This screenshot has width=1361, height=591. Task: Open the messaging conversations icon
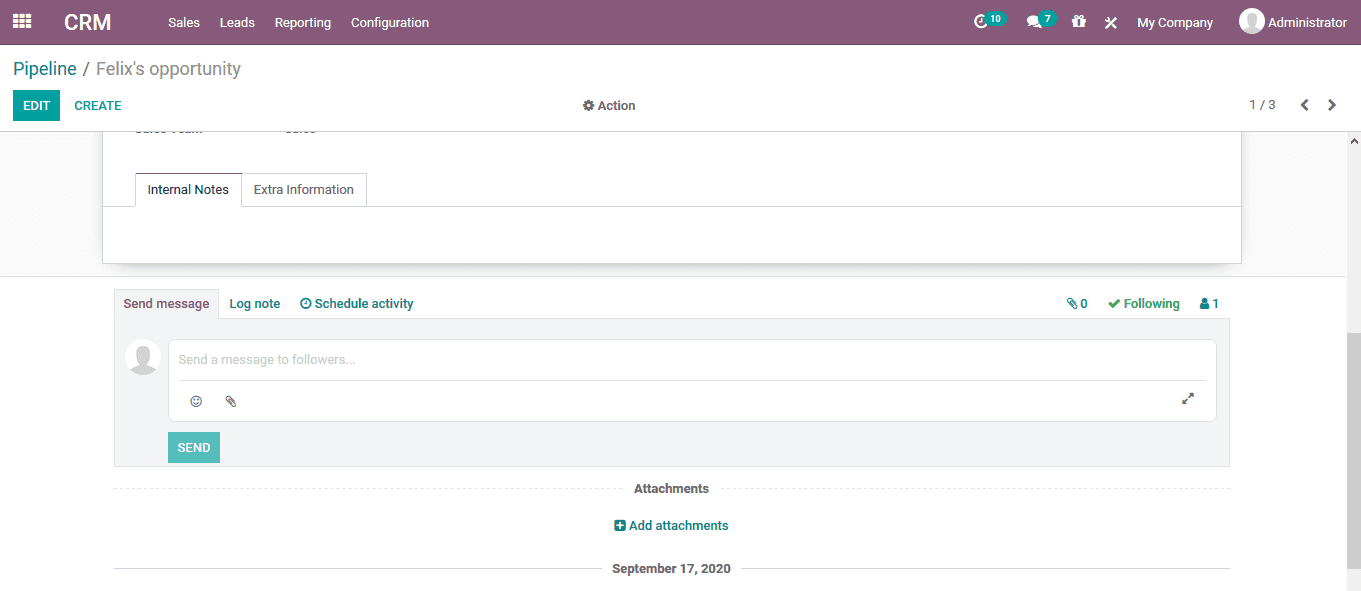[1035, 19]
